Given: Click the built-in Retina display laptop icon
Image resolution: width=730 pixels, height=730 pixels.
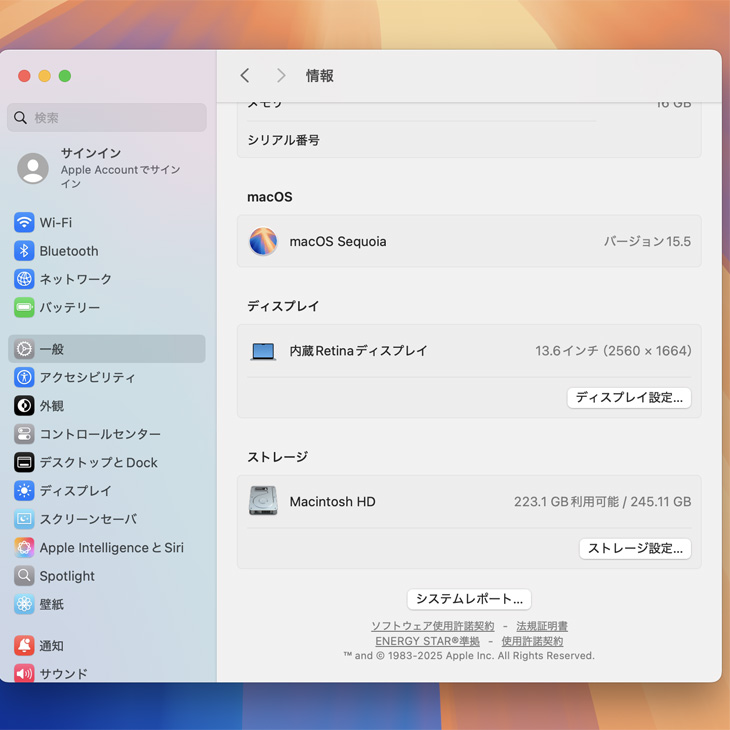Looking at the screenshot, I should (263, 351).
